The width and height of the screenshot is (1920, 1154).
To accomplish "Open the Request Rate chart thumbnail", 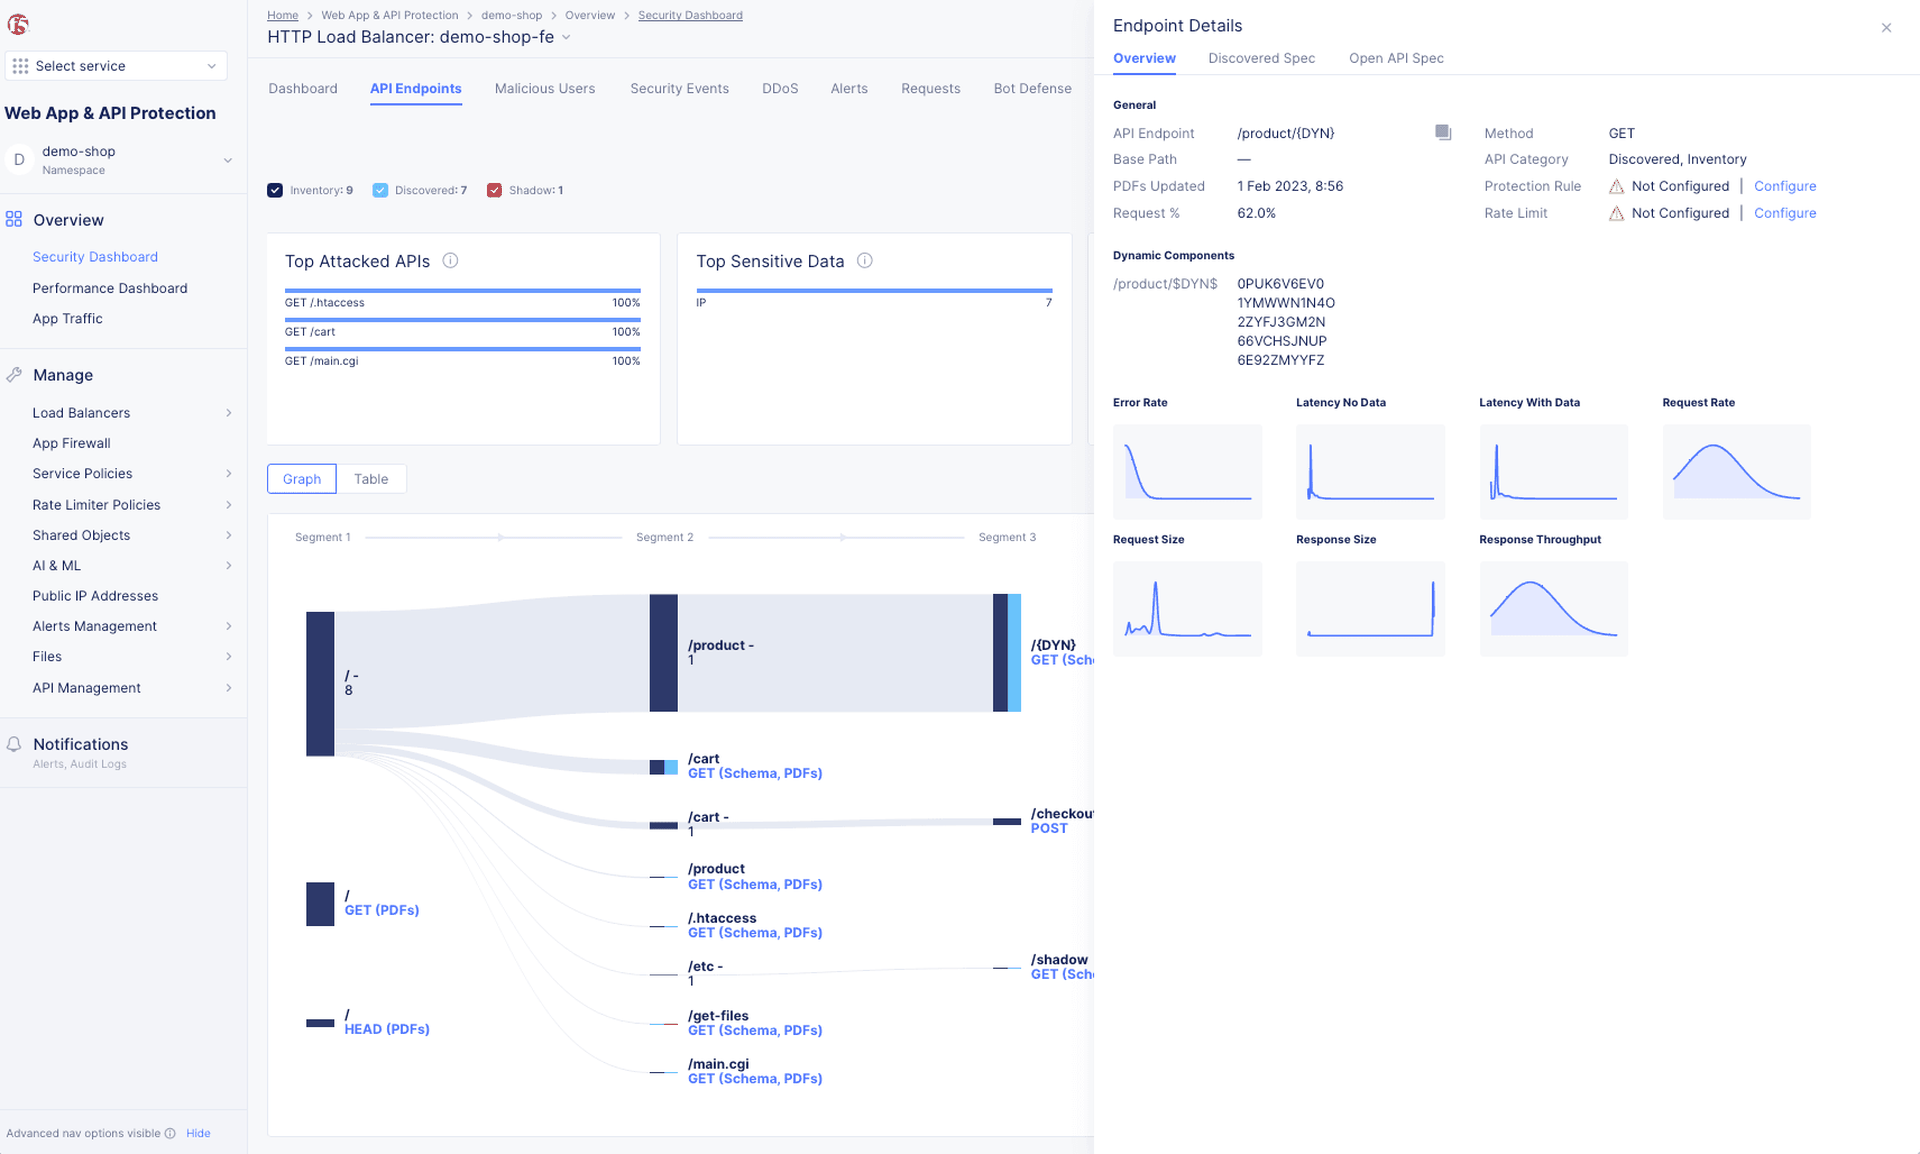I will click(x=1736, y=472).
